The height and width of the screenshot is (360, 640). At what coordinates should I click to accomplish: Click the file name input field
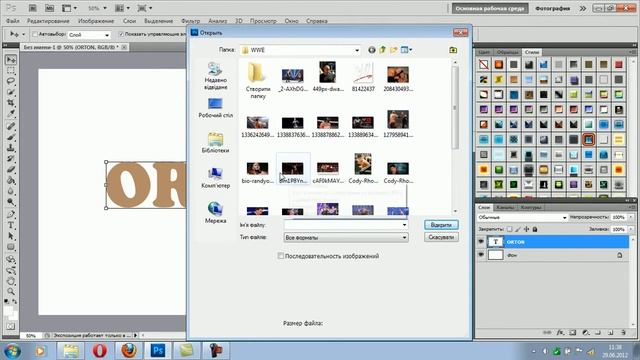pyautogui.click(x=342, y=225)
